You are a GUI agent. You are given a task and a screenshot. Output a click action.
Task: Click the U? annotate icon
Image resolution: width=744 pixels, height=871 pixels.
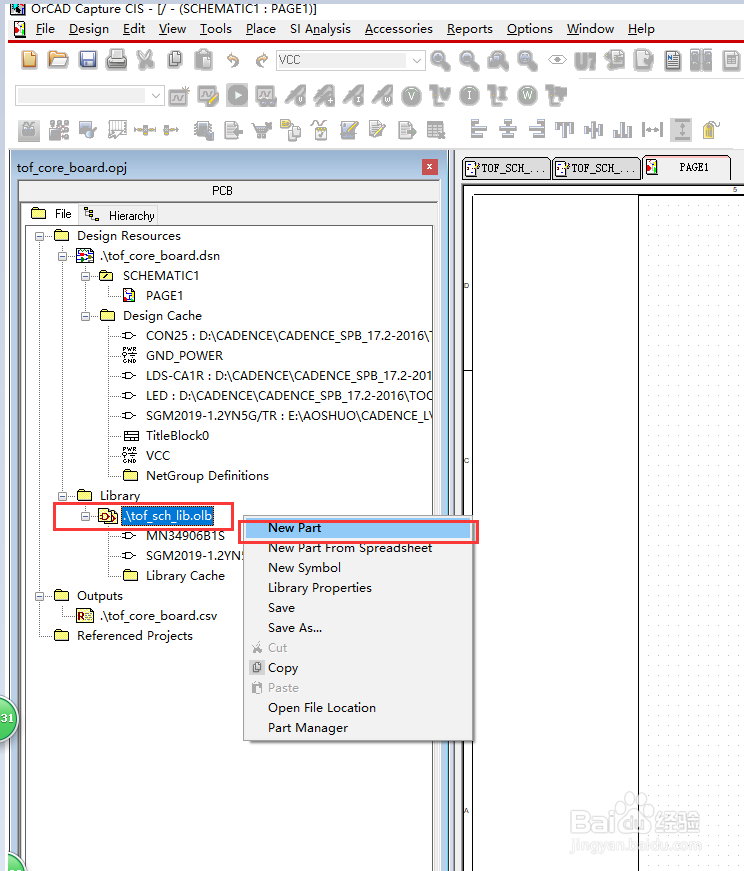point(585,61)
